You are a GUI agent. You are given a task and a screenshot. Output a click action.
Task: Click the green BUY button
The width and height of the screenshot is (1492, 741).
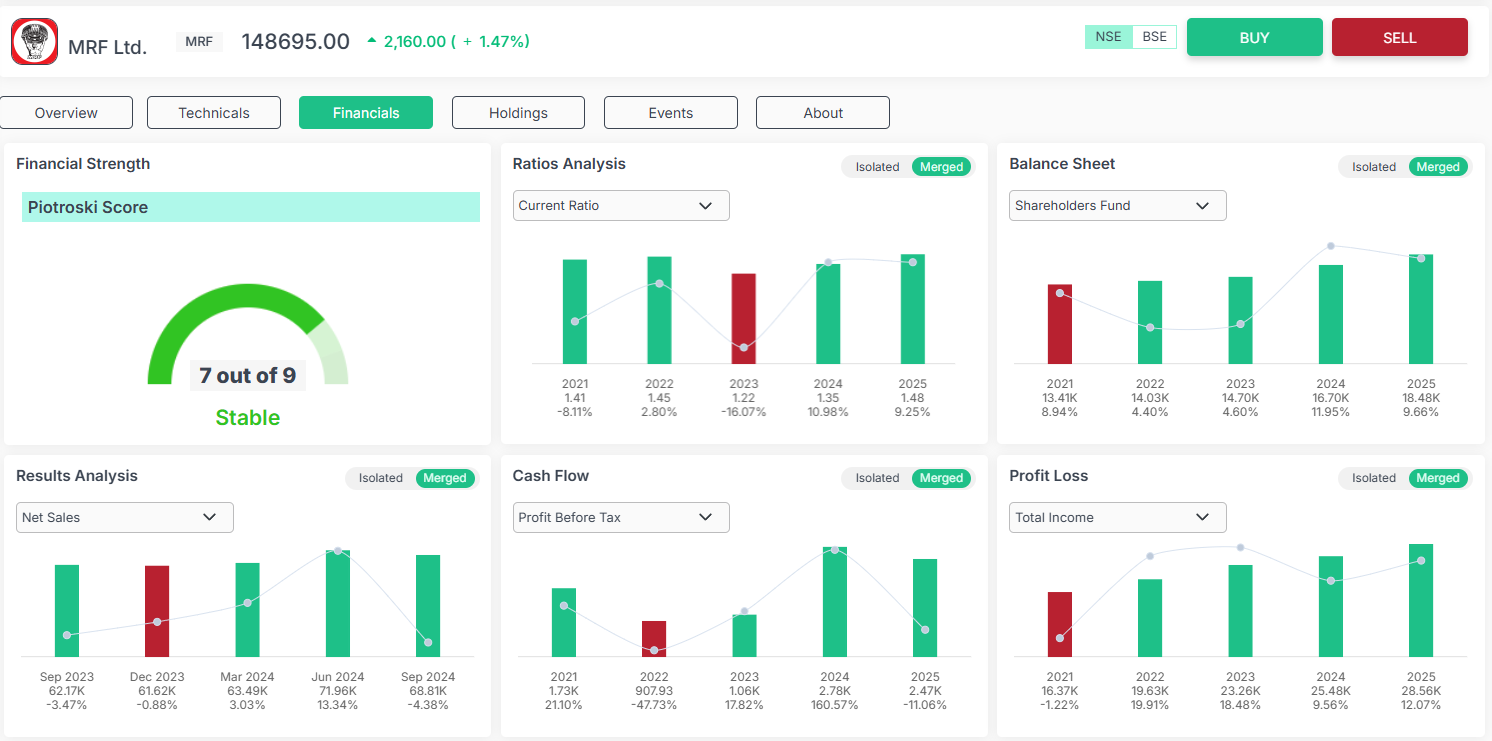click(1254, 38)
